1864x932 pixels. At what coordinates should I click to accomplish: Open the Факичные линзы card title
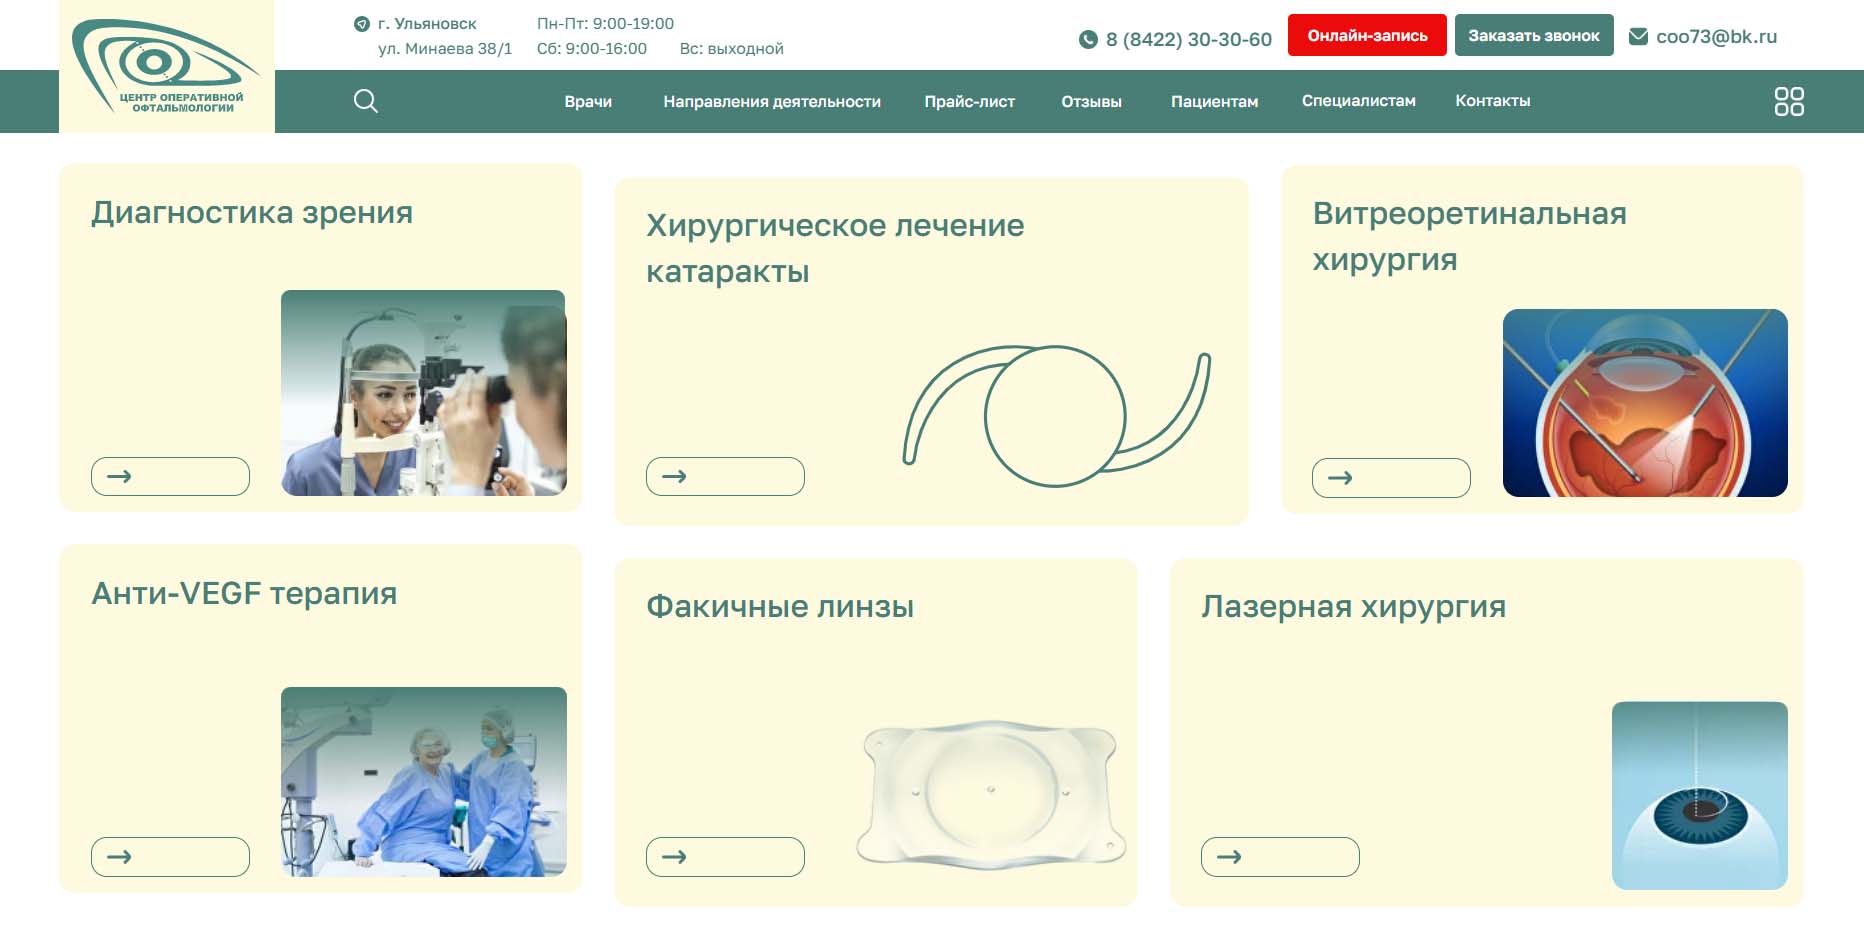(x=780, y=607)
